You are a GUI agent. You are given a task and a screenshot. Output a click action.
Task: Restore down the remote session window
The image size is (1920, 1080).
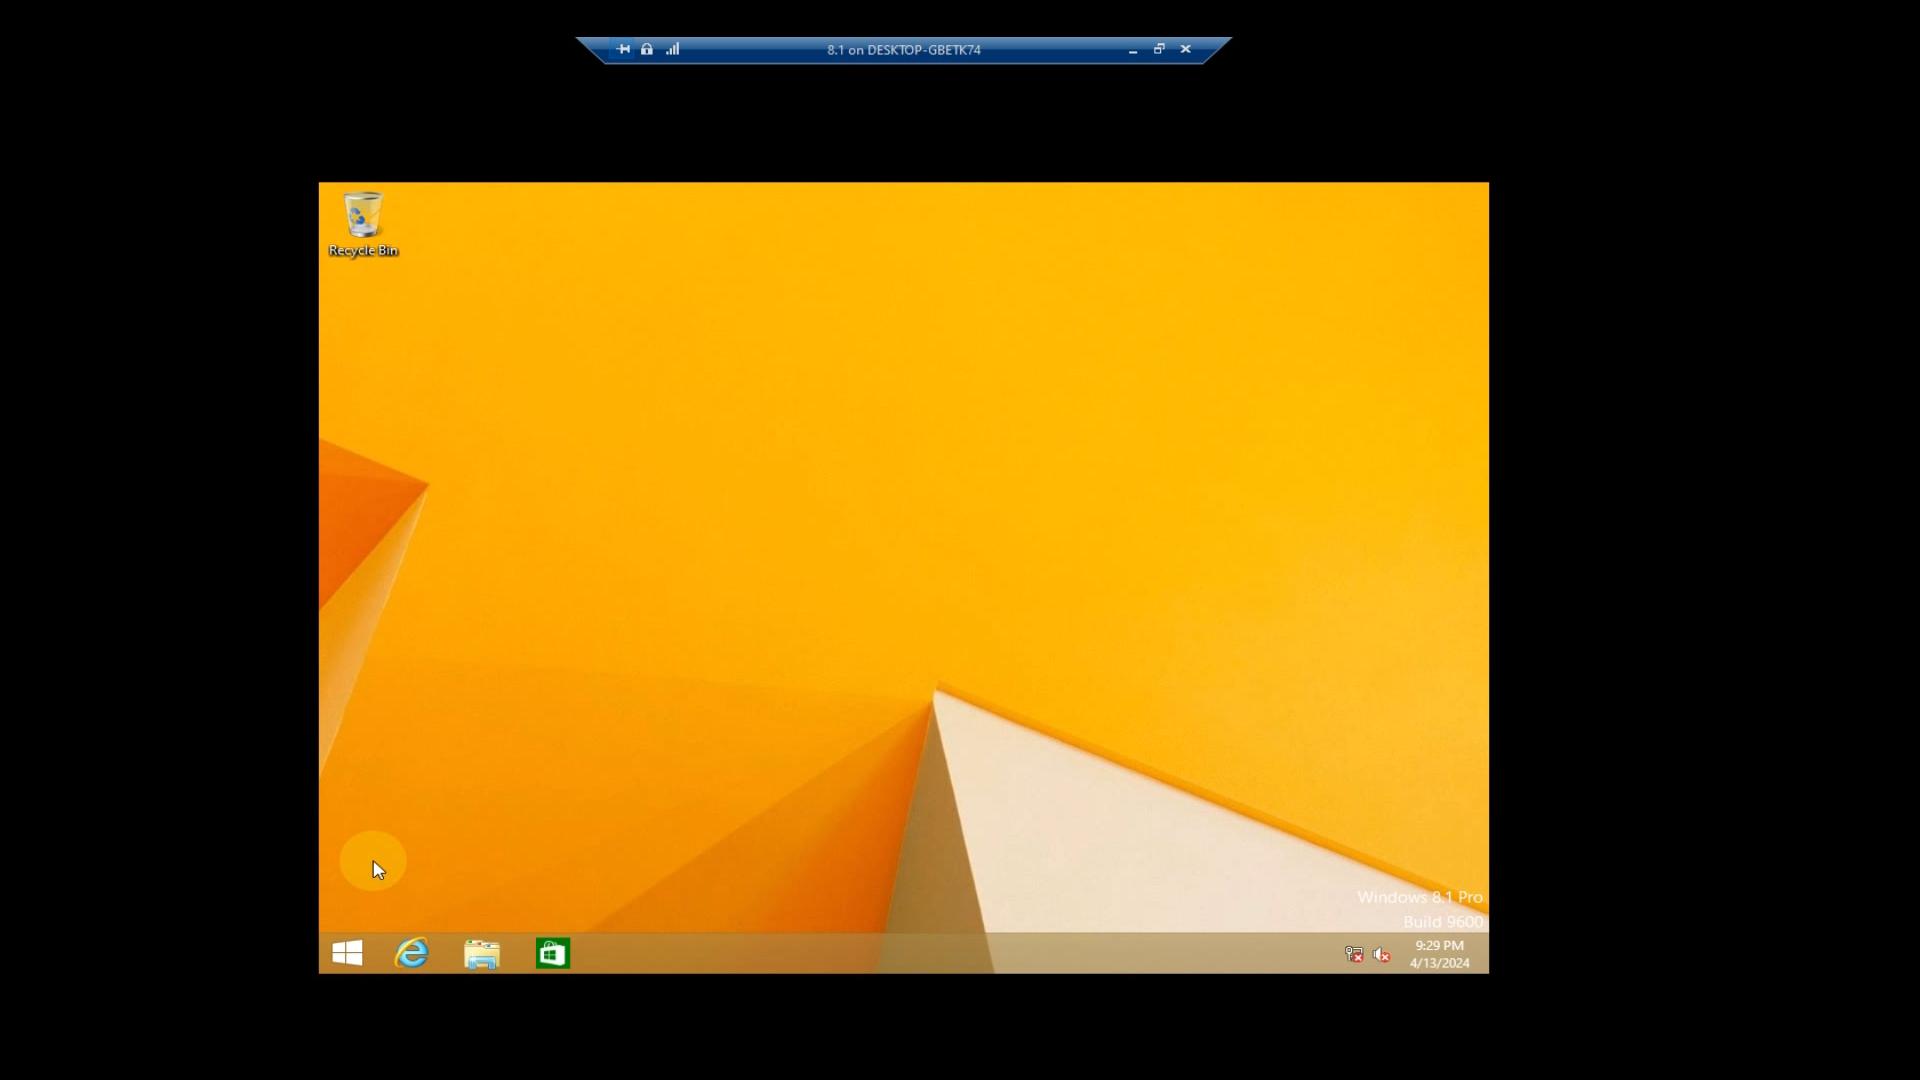1159,49
